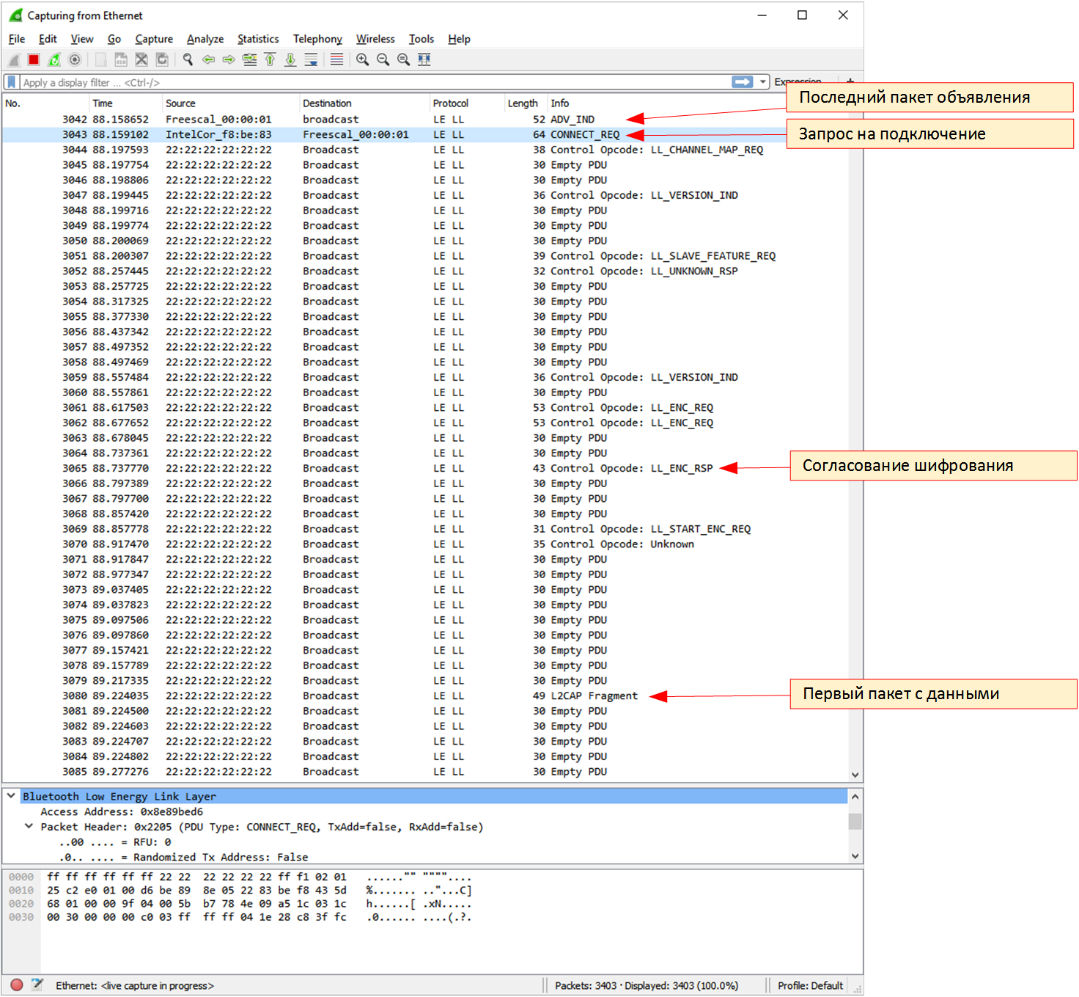This screenshot has width=1079, height=997.
Task: Select packet 3065 LL_ENC_RSP row
Action: pos(425,468)
